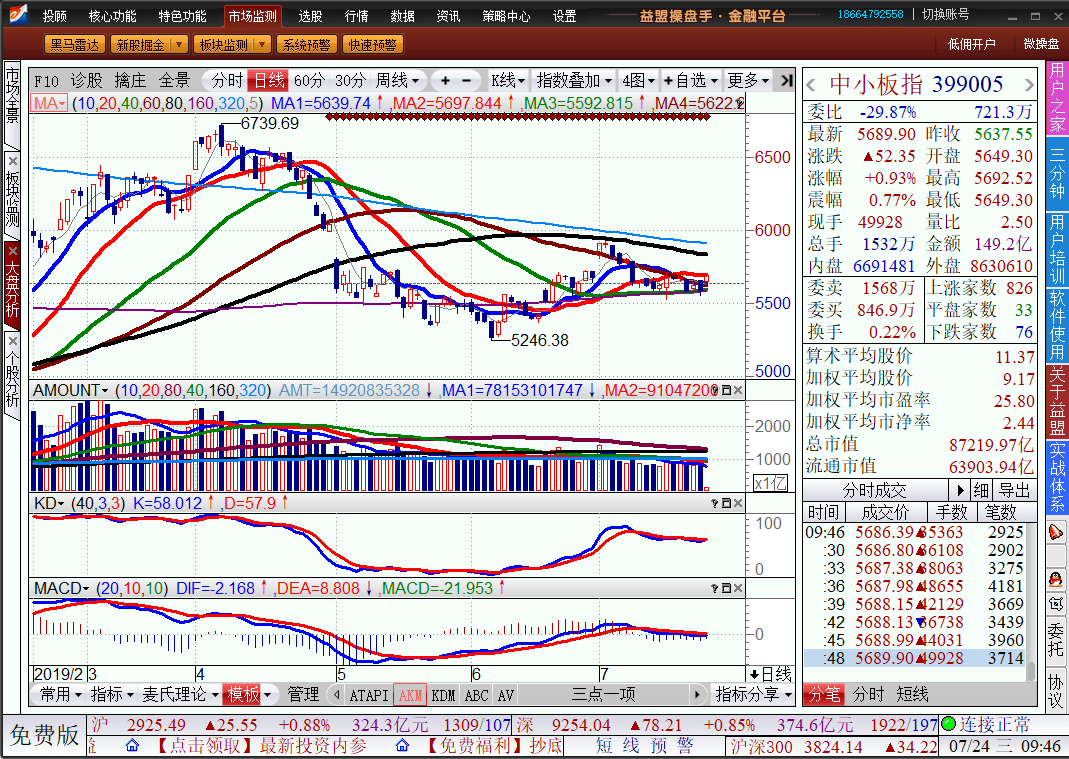Click the home icon before 免费福利 news
This screenshot has width=1069, height=759.
click(403, 745)
